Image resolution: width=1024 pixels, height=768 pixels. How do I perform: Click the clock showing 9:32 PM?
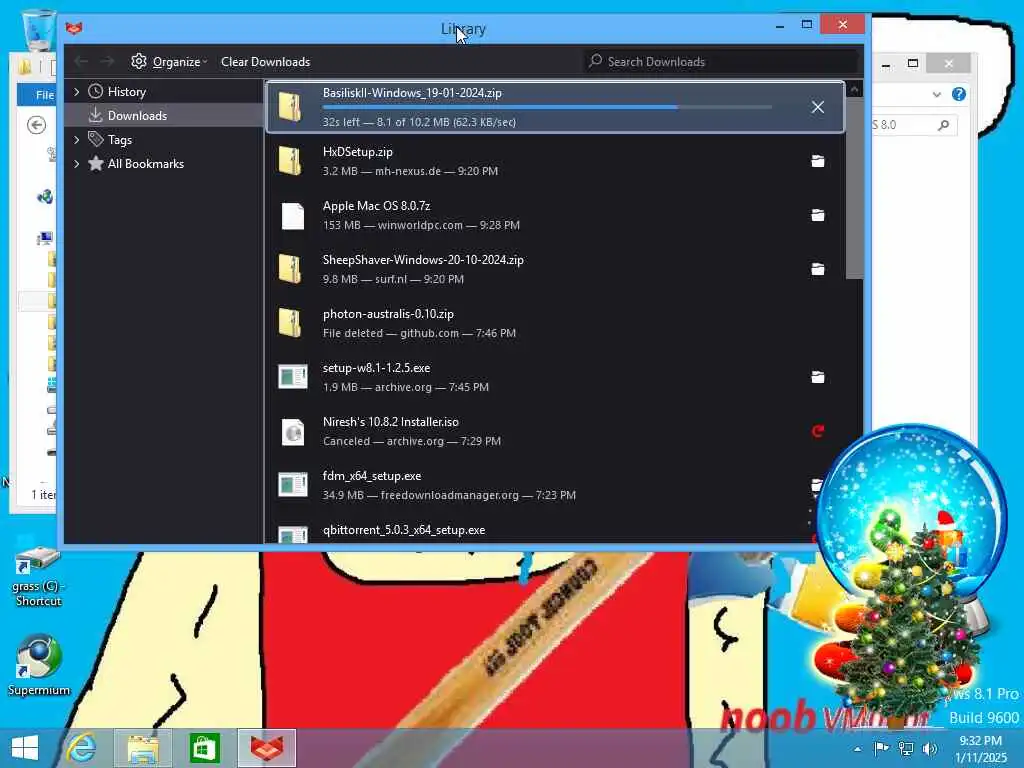[x=980, y=741]
